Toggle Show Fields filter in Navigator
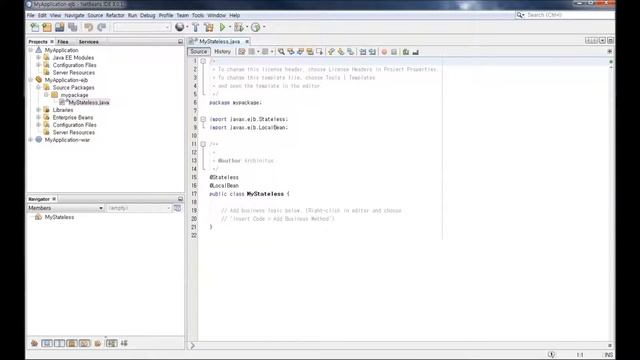 click(47, 343)
